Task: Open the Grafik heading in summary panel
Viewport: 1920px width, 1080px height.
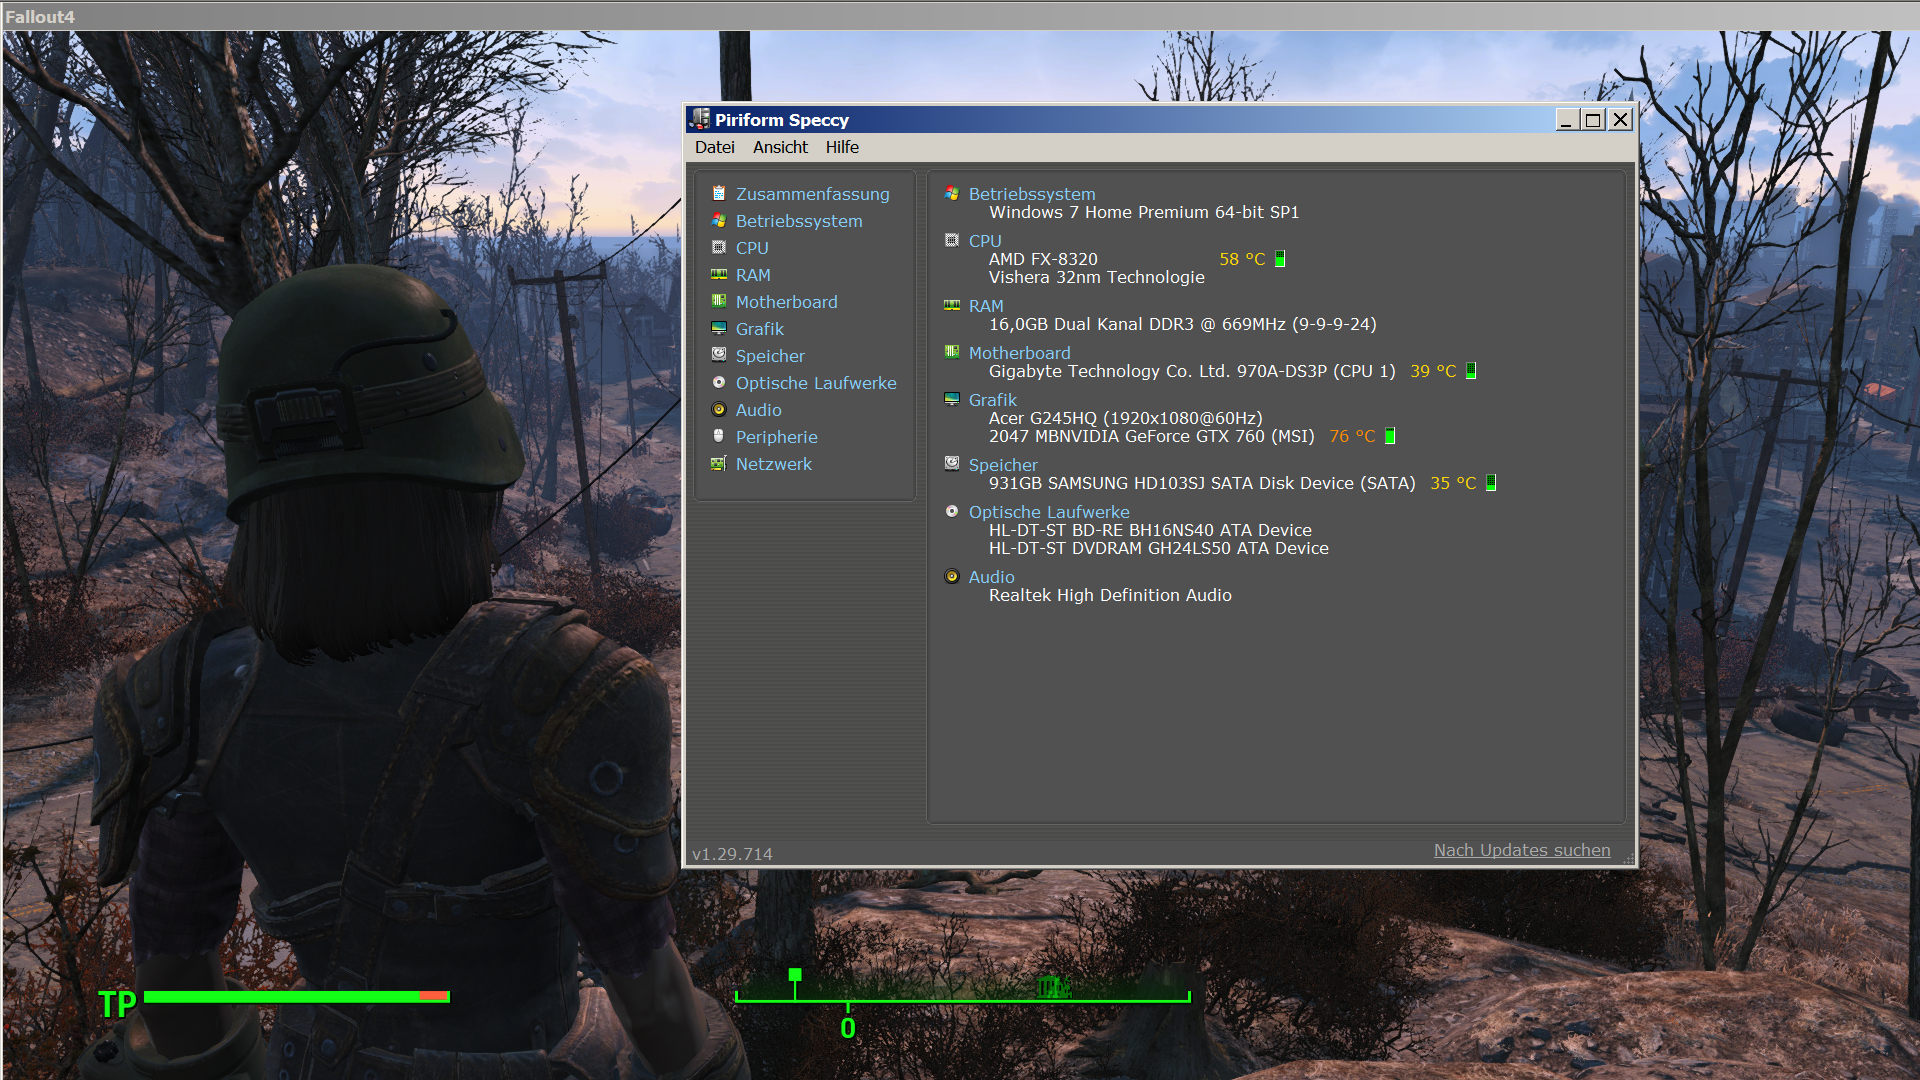Action: pos(992,400)
